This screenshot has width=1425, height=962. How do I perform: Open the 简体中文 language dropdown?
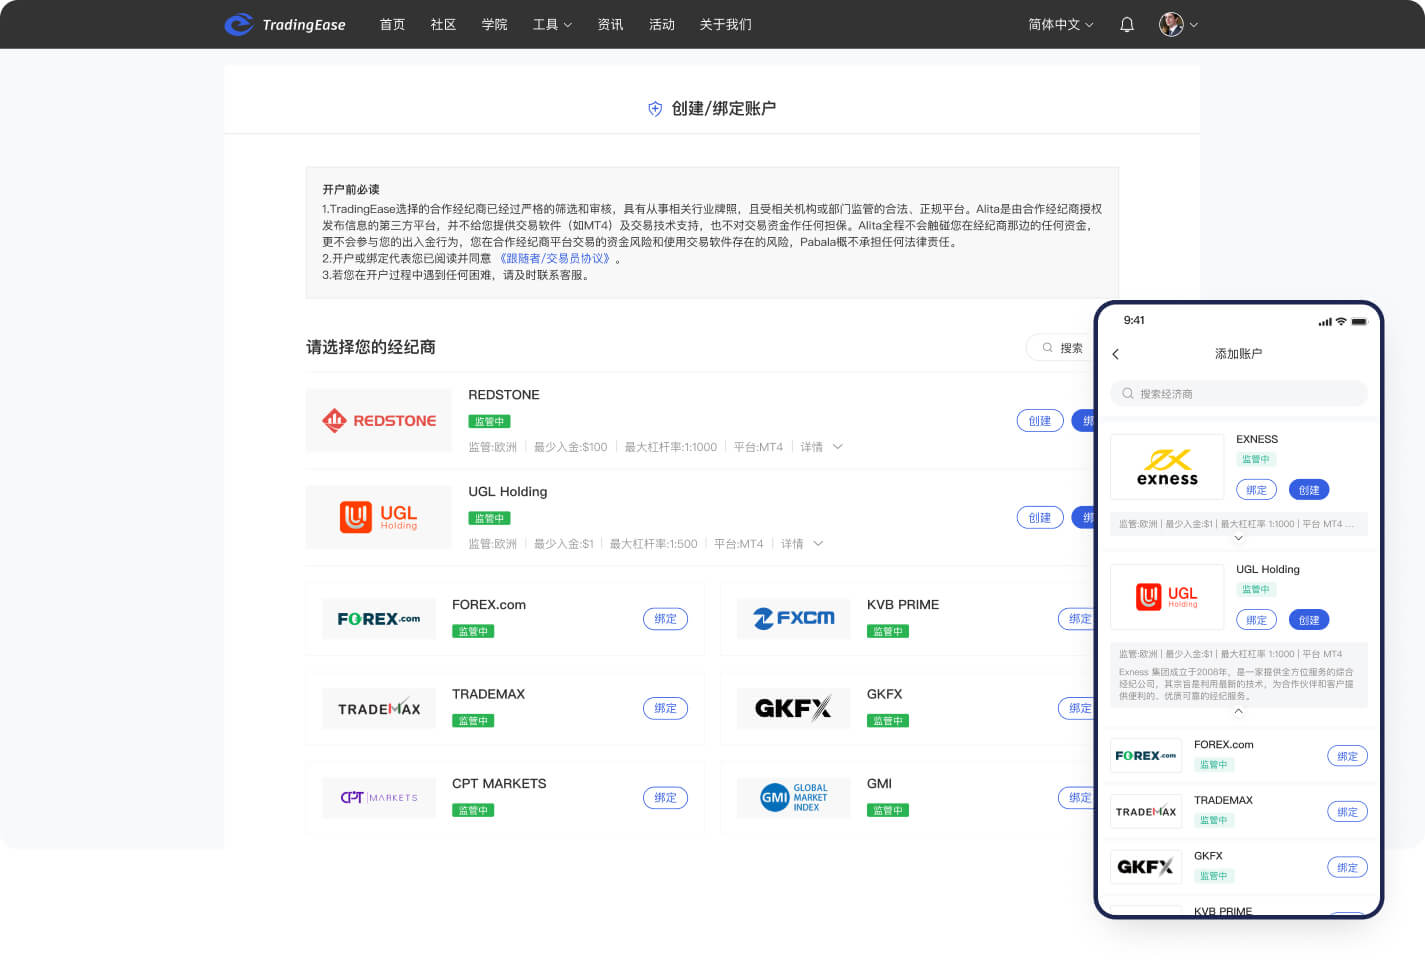click(1061, 25)
